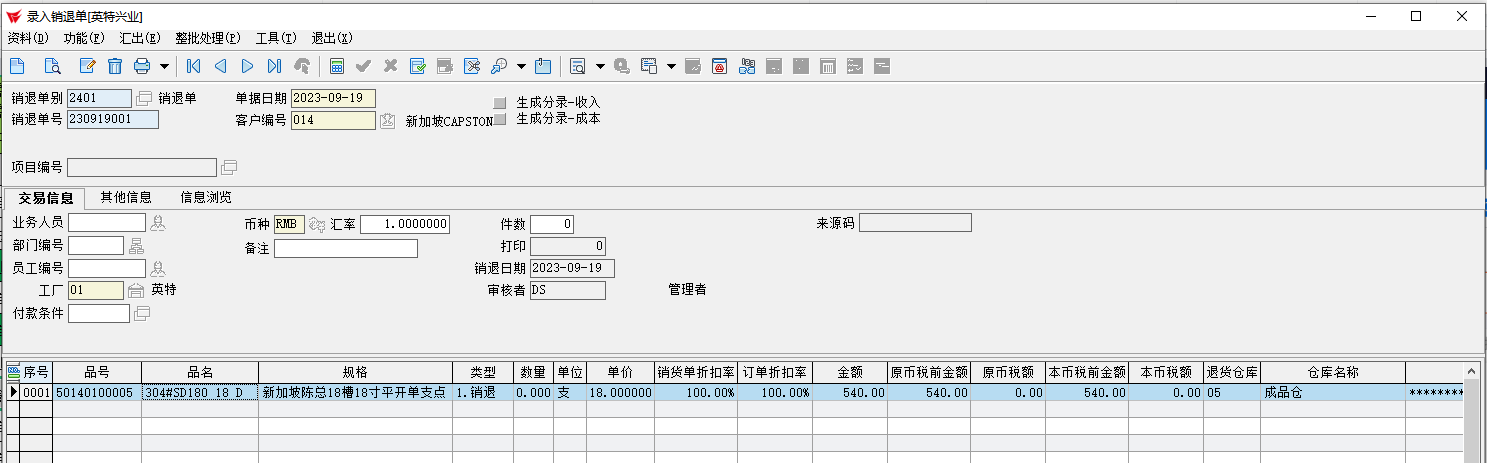The image size is (1487, 463).
Task: Toggle the 生成分录-成本 checkbox
Action: [500, 119]
